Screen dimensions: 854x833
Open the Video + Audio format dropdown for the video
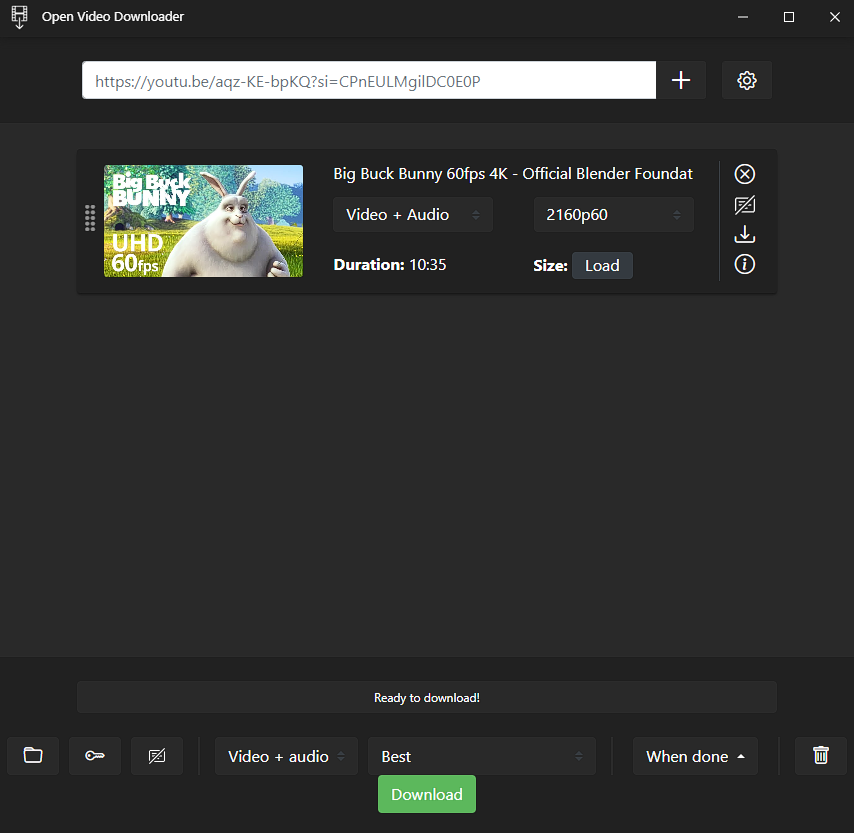[413, 215]
